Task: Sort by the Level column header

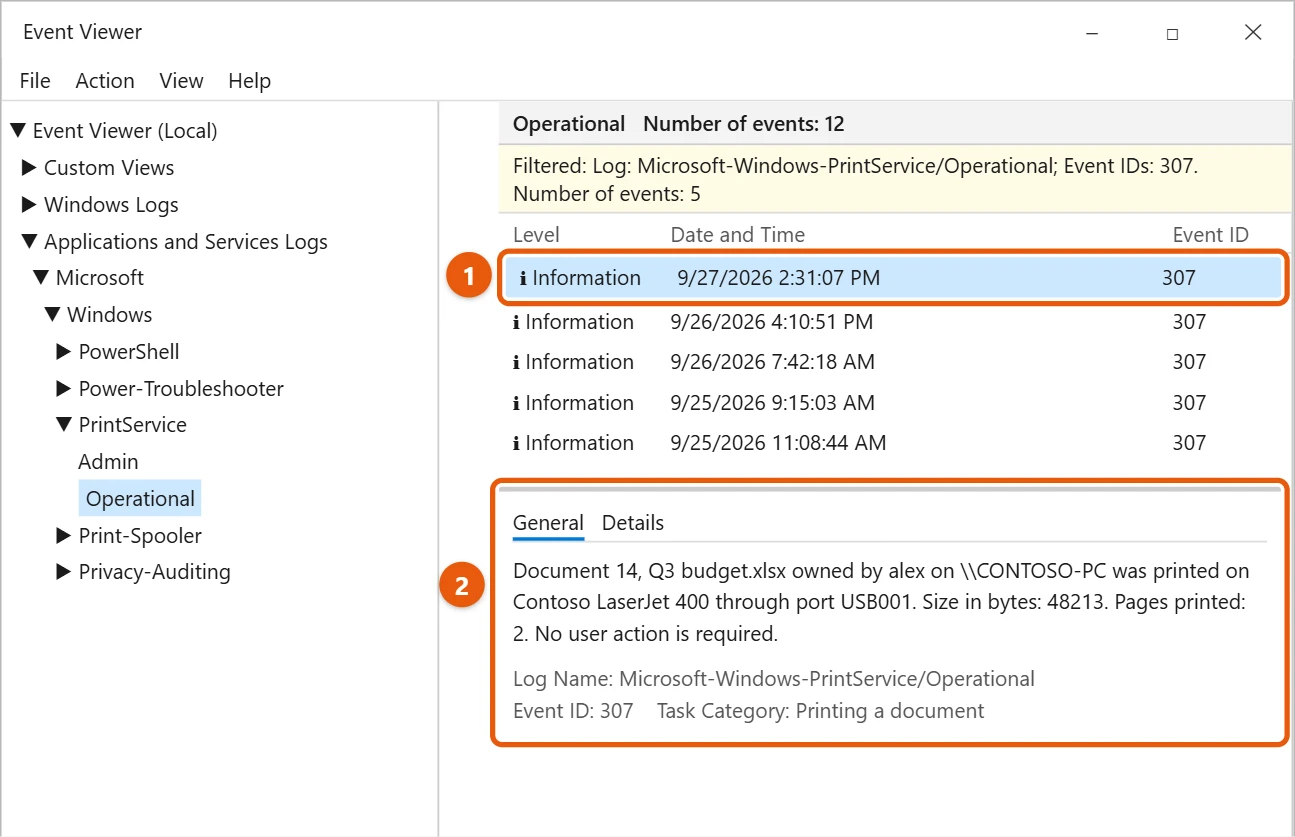Action: (536, 235)
